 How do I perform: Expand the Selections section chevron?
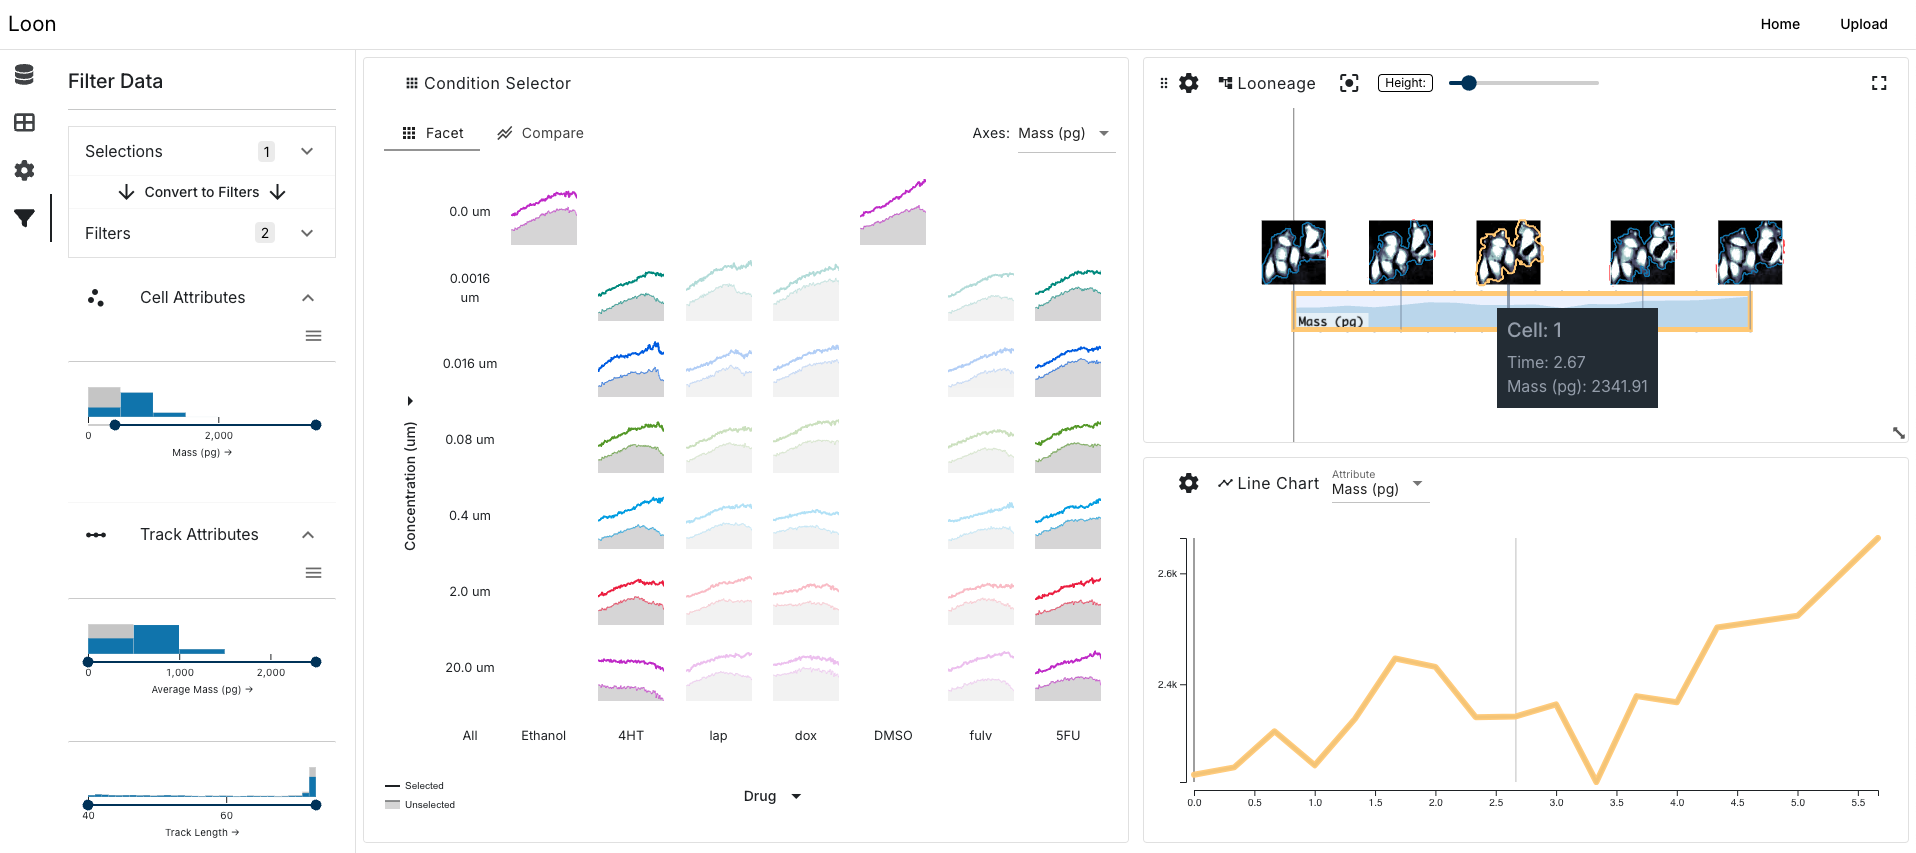[x=307, y=151]
